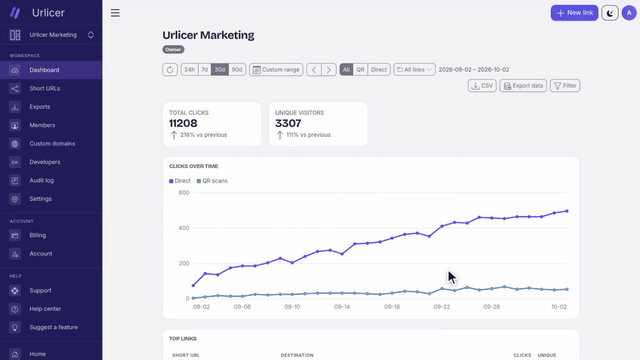
Task: Show All click sources
Action: [x=346, y=70]
